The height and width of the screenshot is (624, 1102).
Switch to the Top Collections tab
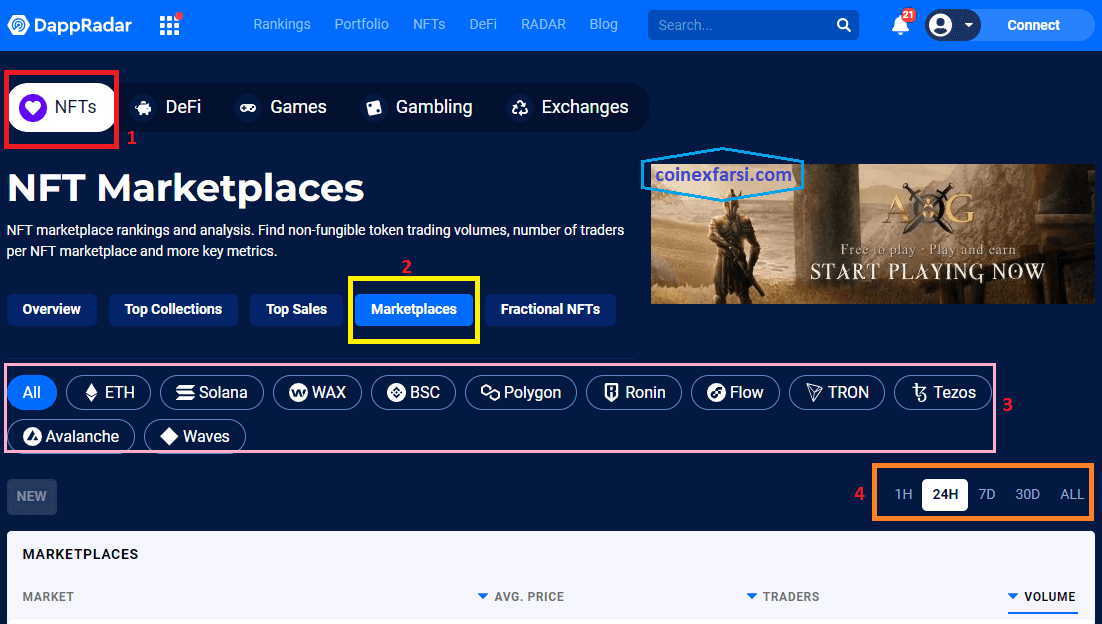click(x=173, y=309)
